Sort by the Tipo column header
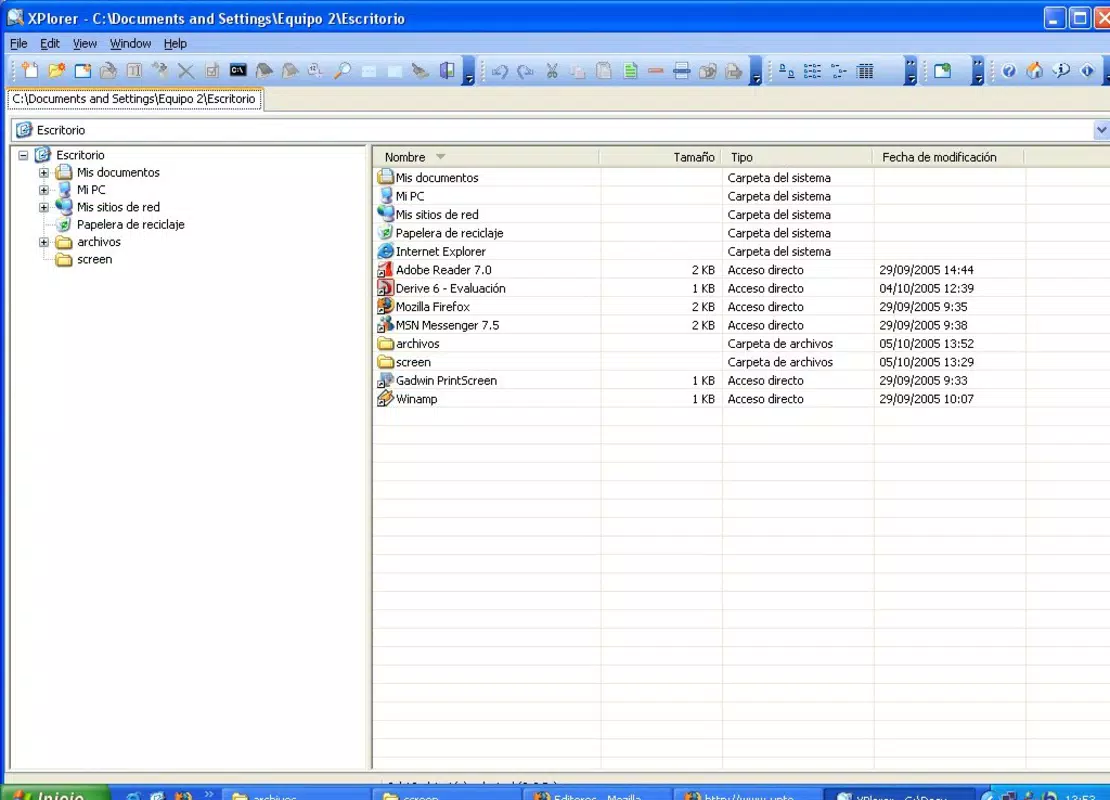This screenshot has height=800, width=1110. (798, 157)
